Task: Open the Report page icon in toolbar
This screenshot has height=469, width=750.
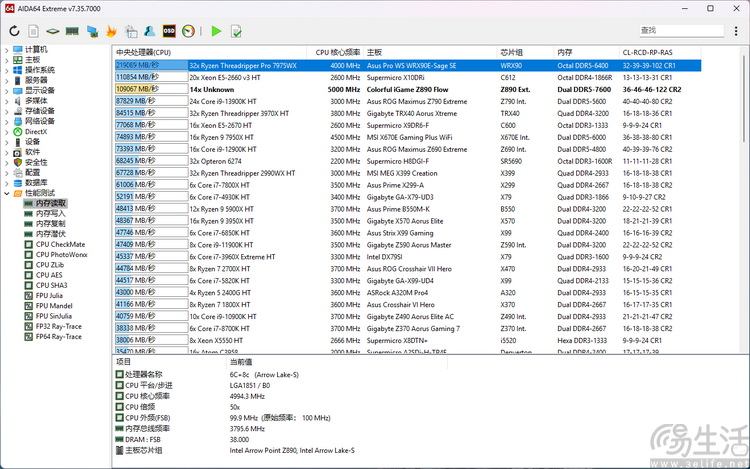Action: tap(33, 31)
